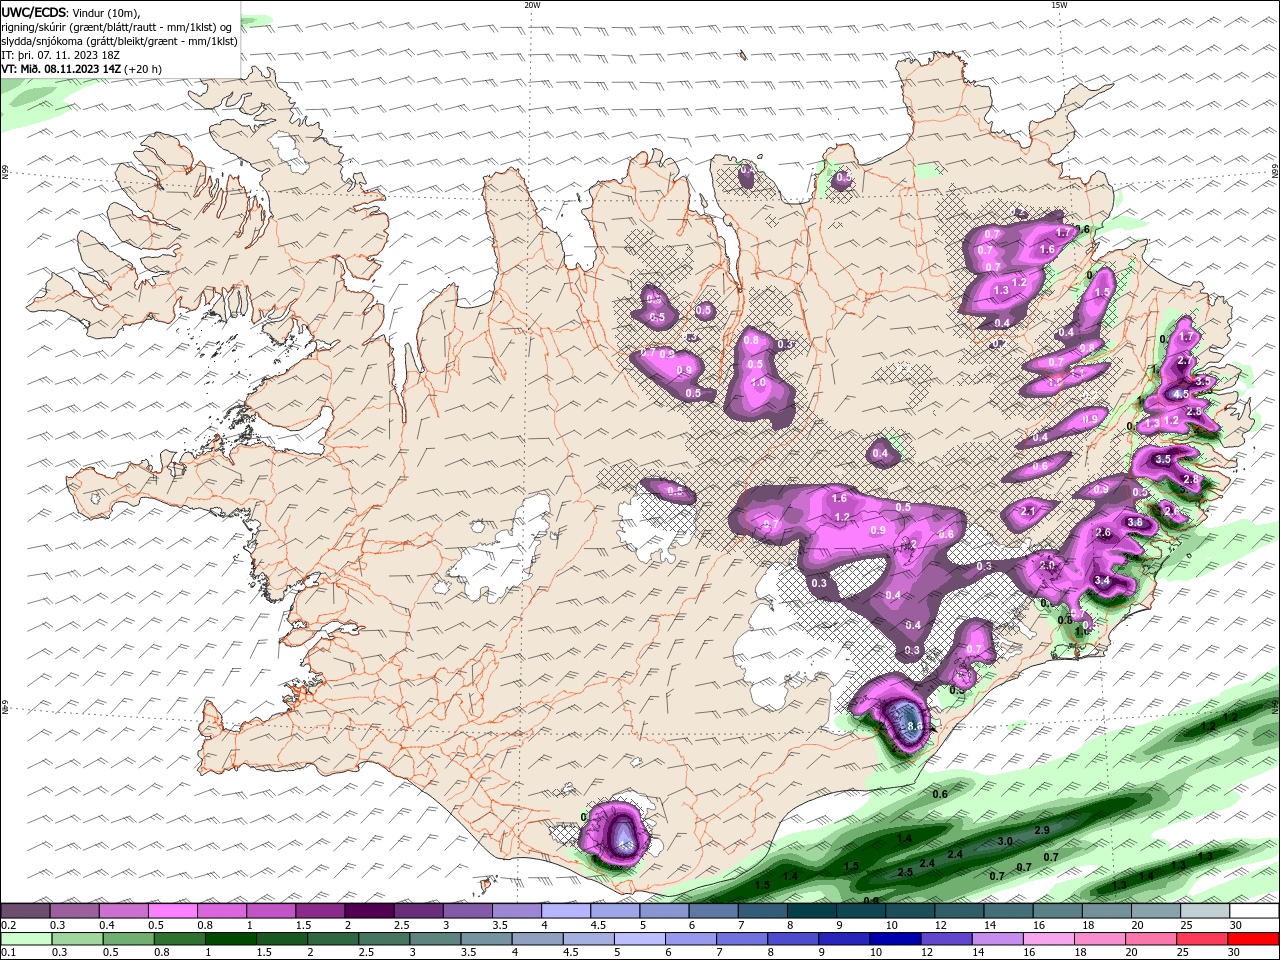Click the palest green 0.1–0.3 rain scale swatch
The image size is (1280, 960).
[26, 939]
